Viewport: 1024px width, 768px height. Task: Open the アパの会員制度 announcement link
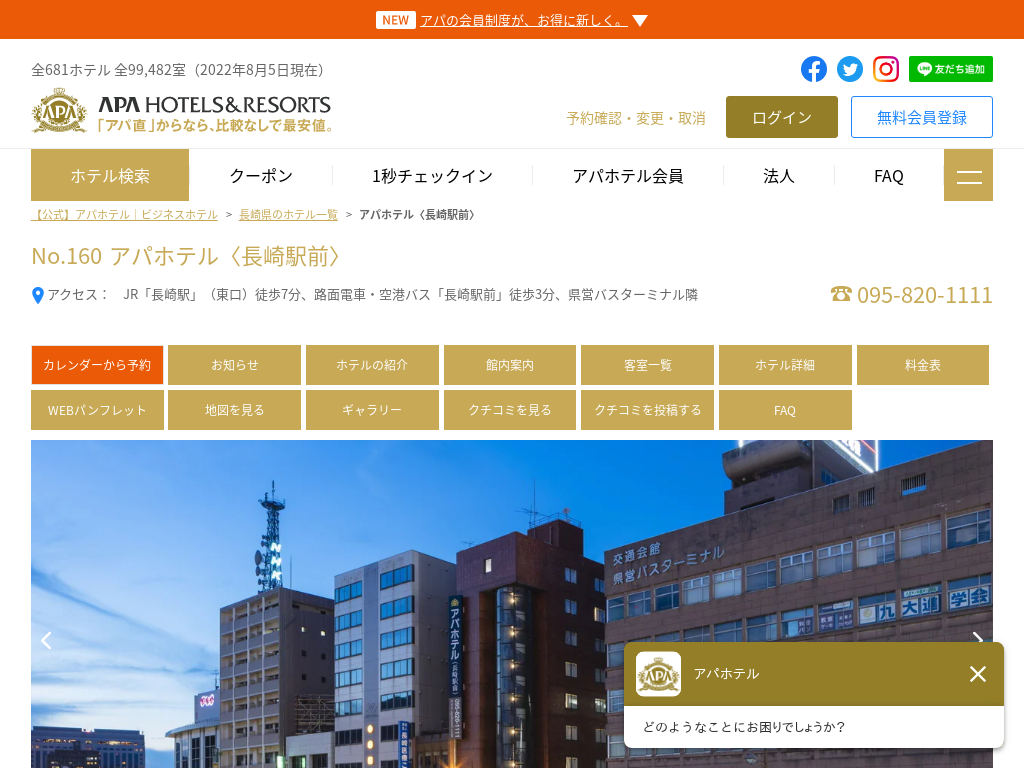click(x=524, y=20)
